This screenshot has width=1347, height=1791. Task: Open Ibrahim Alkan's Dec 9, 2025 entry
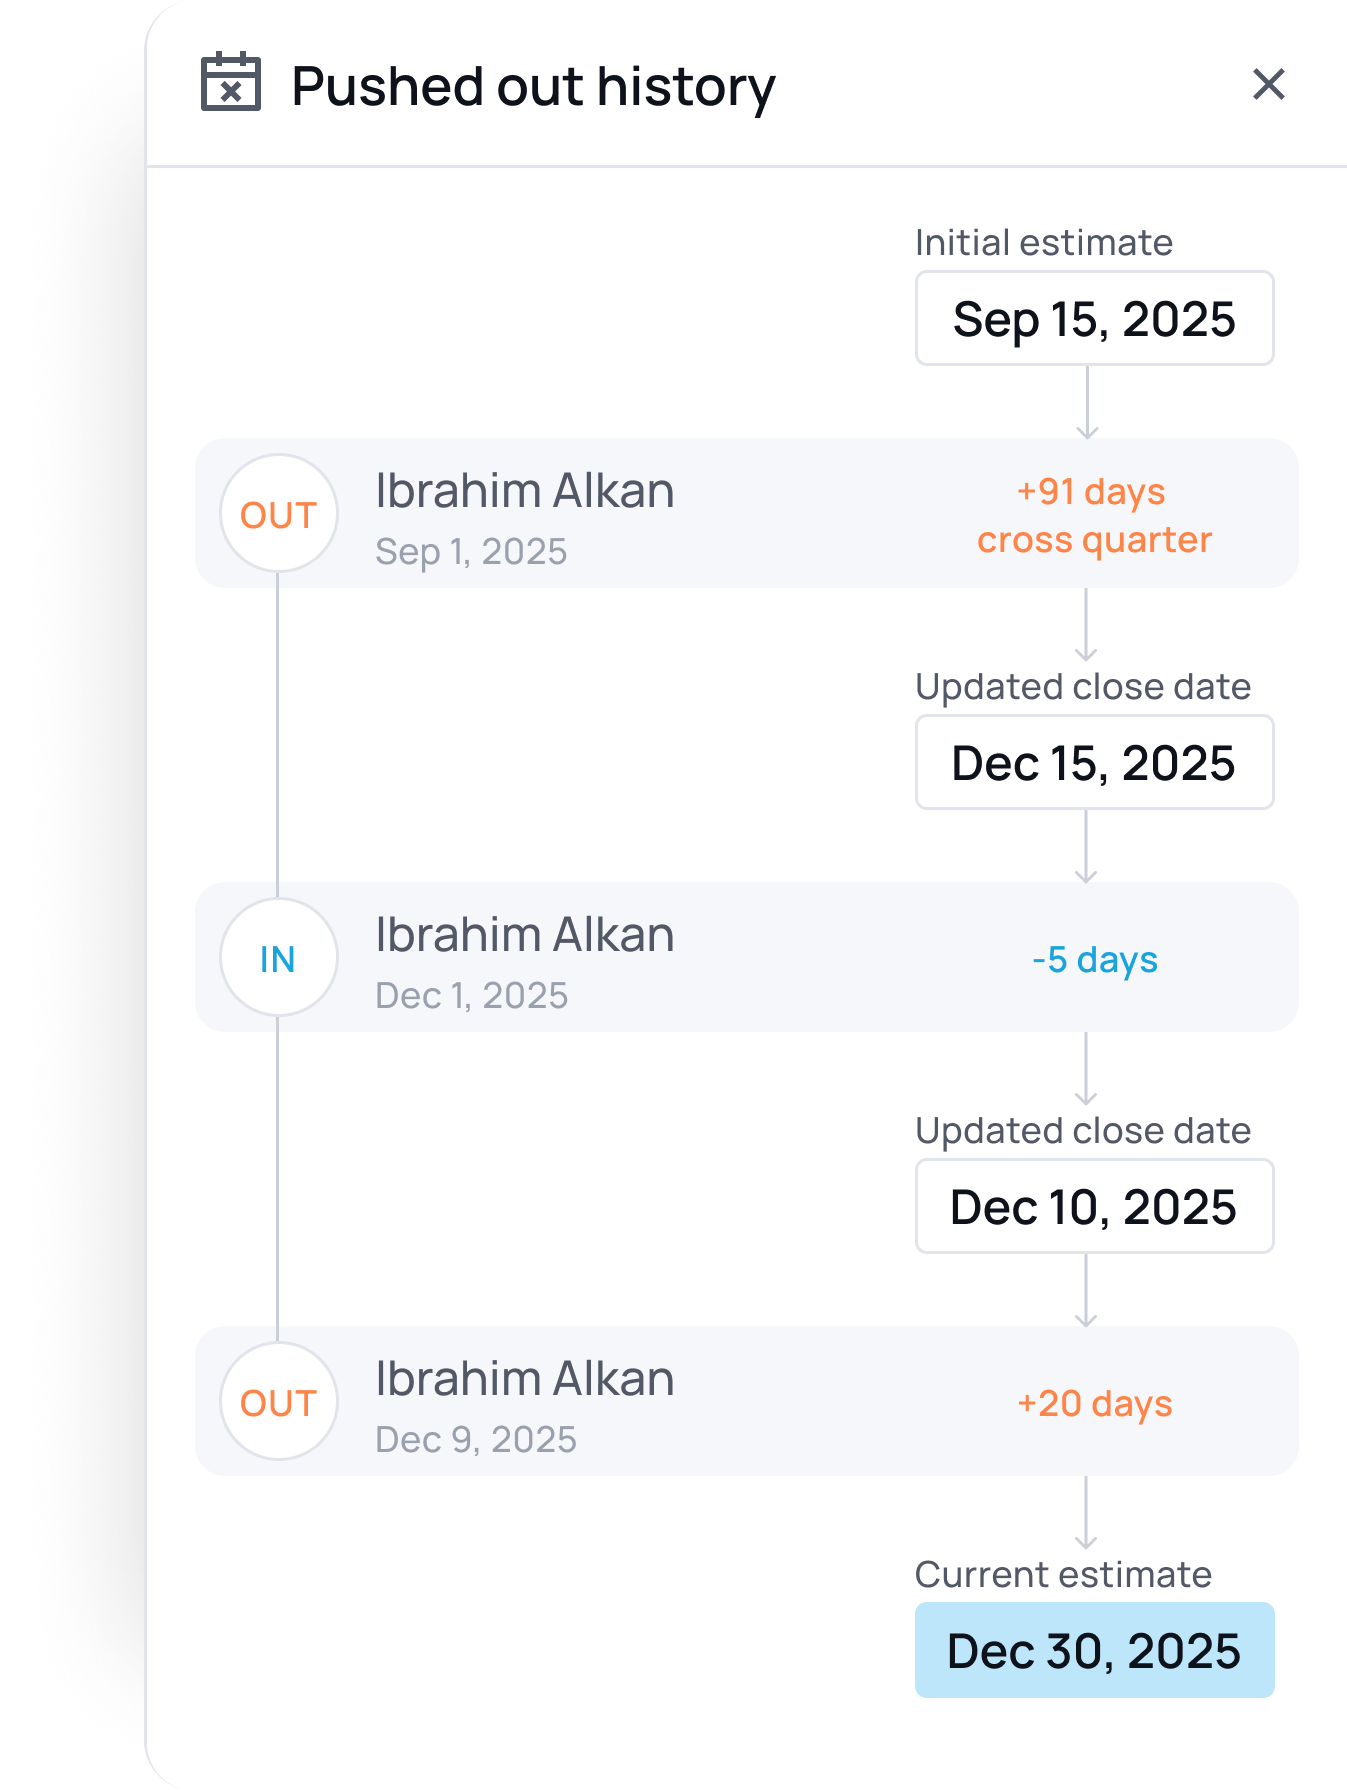pyautogui.click(x=525, y=1404)
